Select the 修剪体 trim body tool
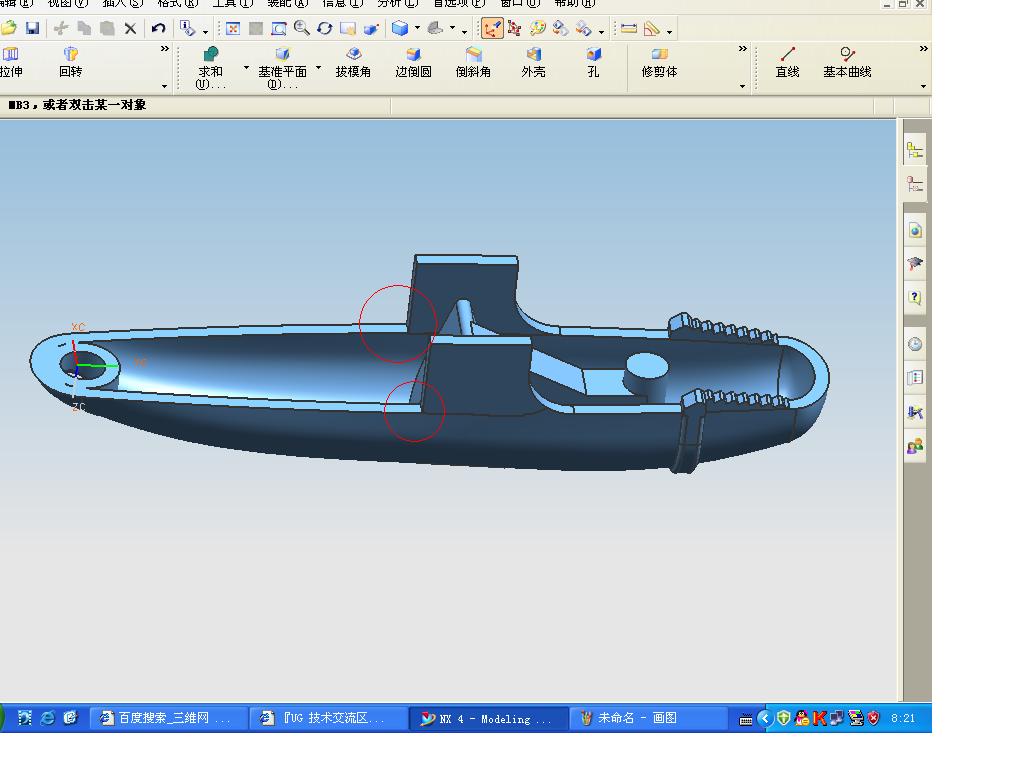1024x768 pixels. (x=660, y=63)
